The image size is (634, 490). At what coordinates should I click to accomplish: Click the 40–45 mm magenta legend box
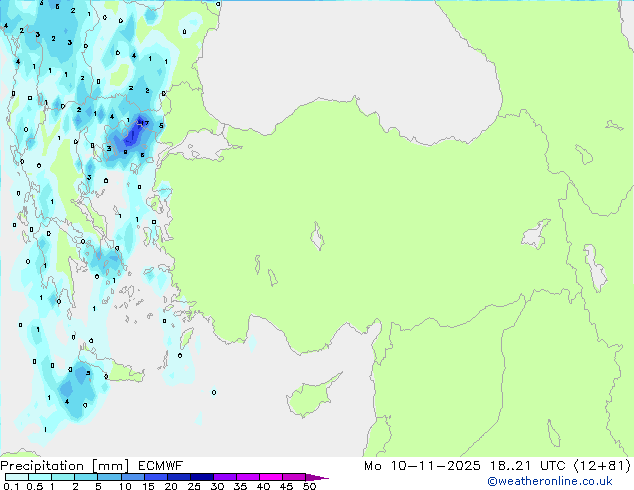click(271, 477)
